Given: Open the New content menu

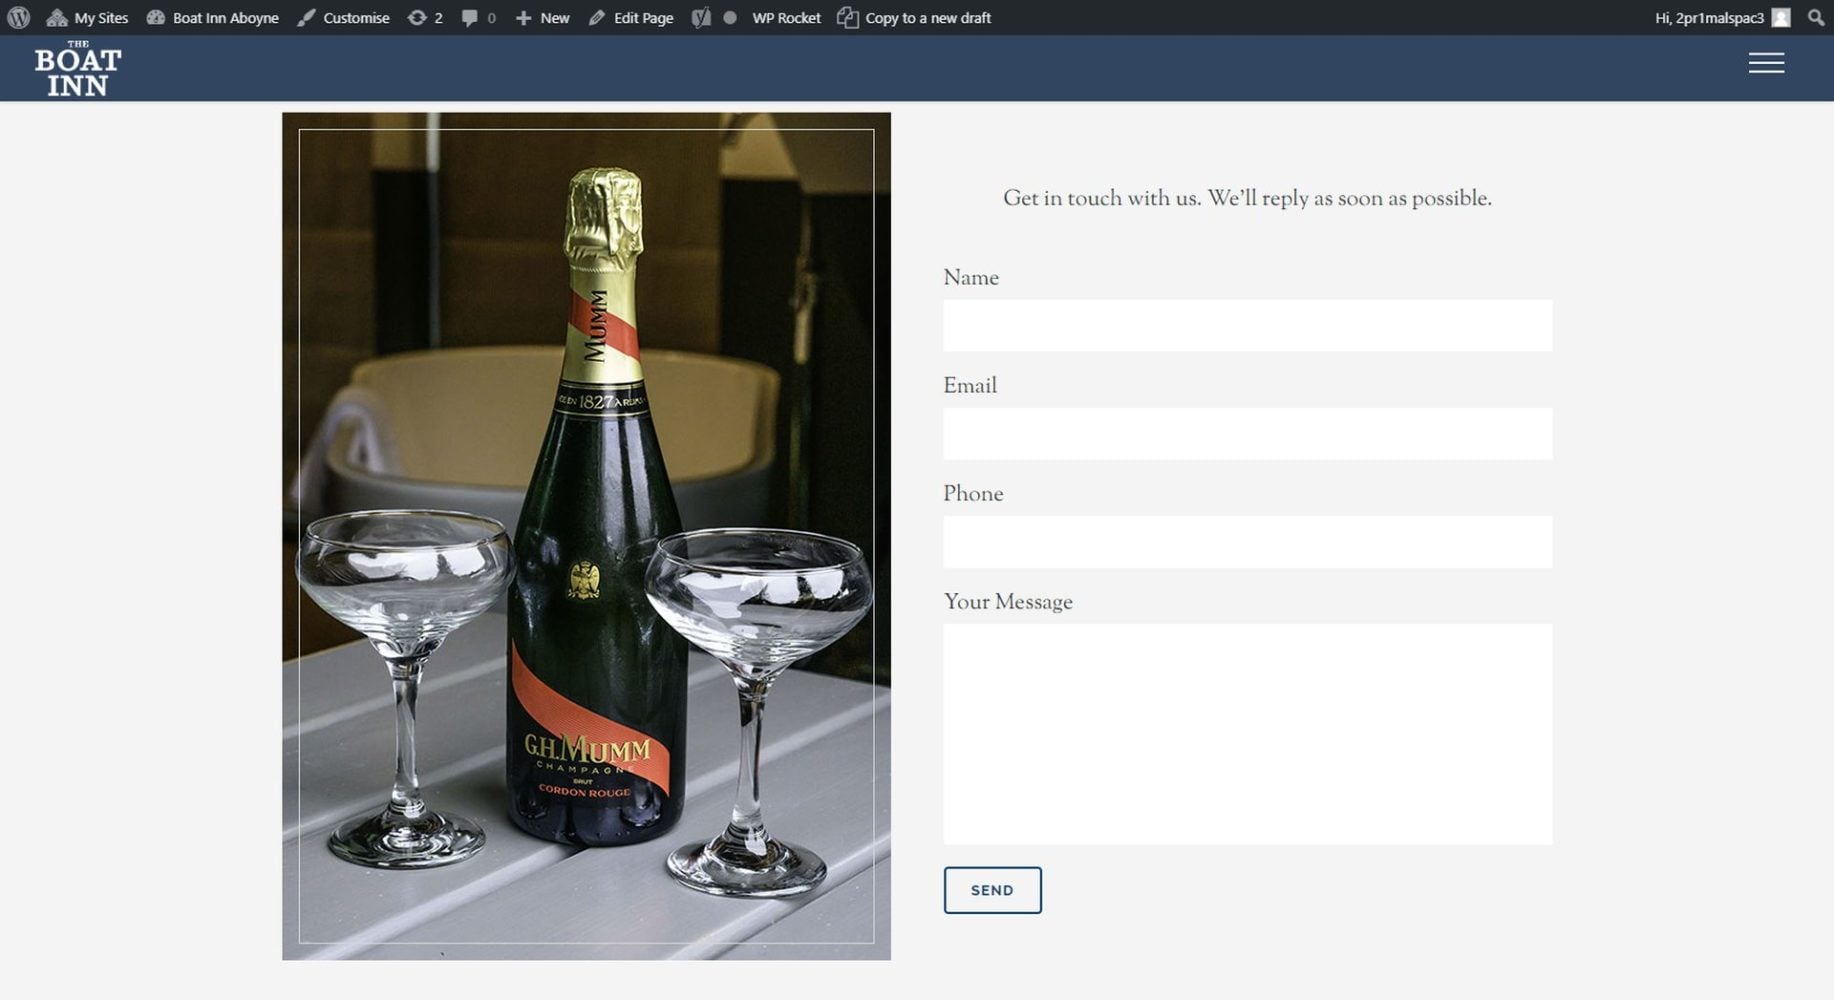Looking at the screenshot, I should pos(542,18).
